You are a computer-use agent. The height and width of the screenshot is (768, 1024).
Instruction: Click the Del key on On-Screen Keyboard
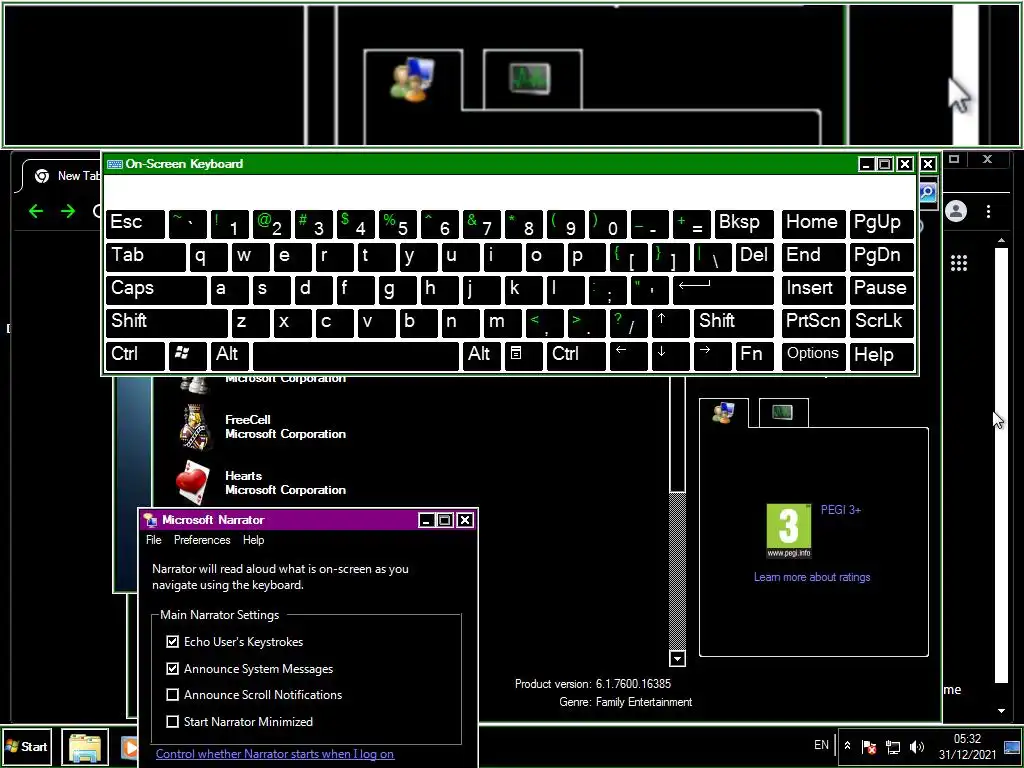[754, 256]
